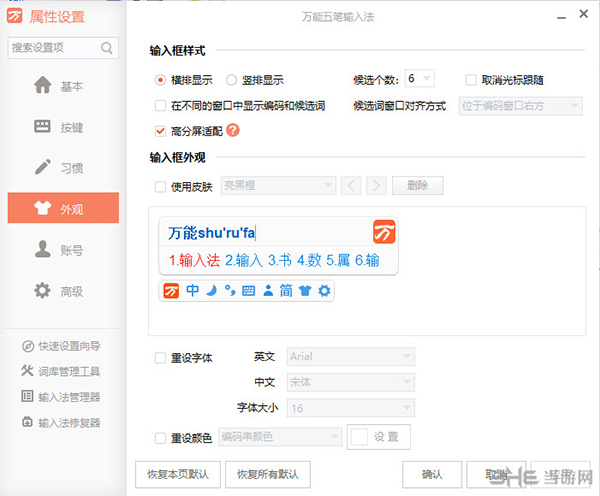Screen dimensions: 600x496
Task: Enable 重设颜色 checkbox
Action: [x=160, y=438]
